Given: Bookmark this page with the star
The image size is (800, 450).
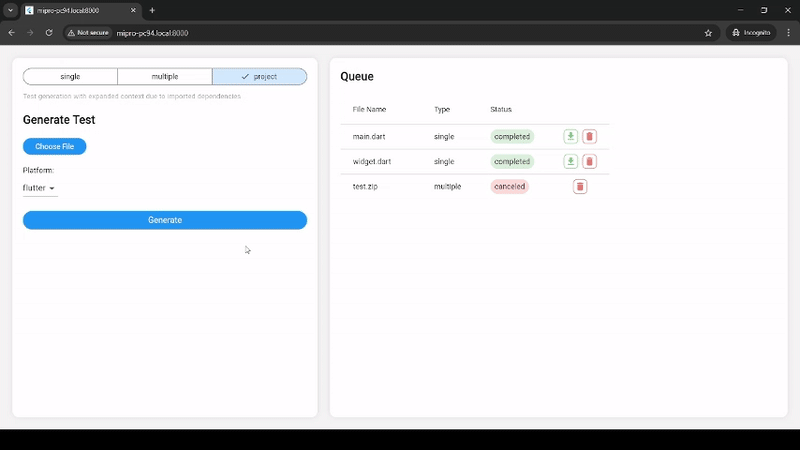Looking at the screenshot, I should click(x=708, y=33).
